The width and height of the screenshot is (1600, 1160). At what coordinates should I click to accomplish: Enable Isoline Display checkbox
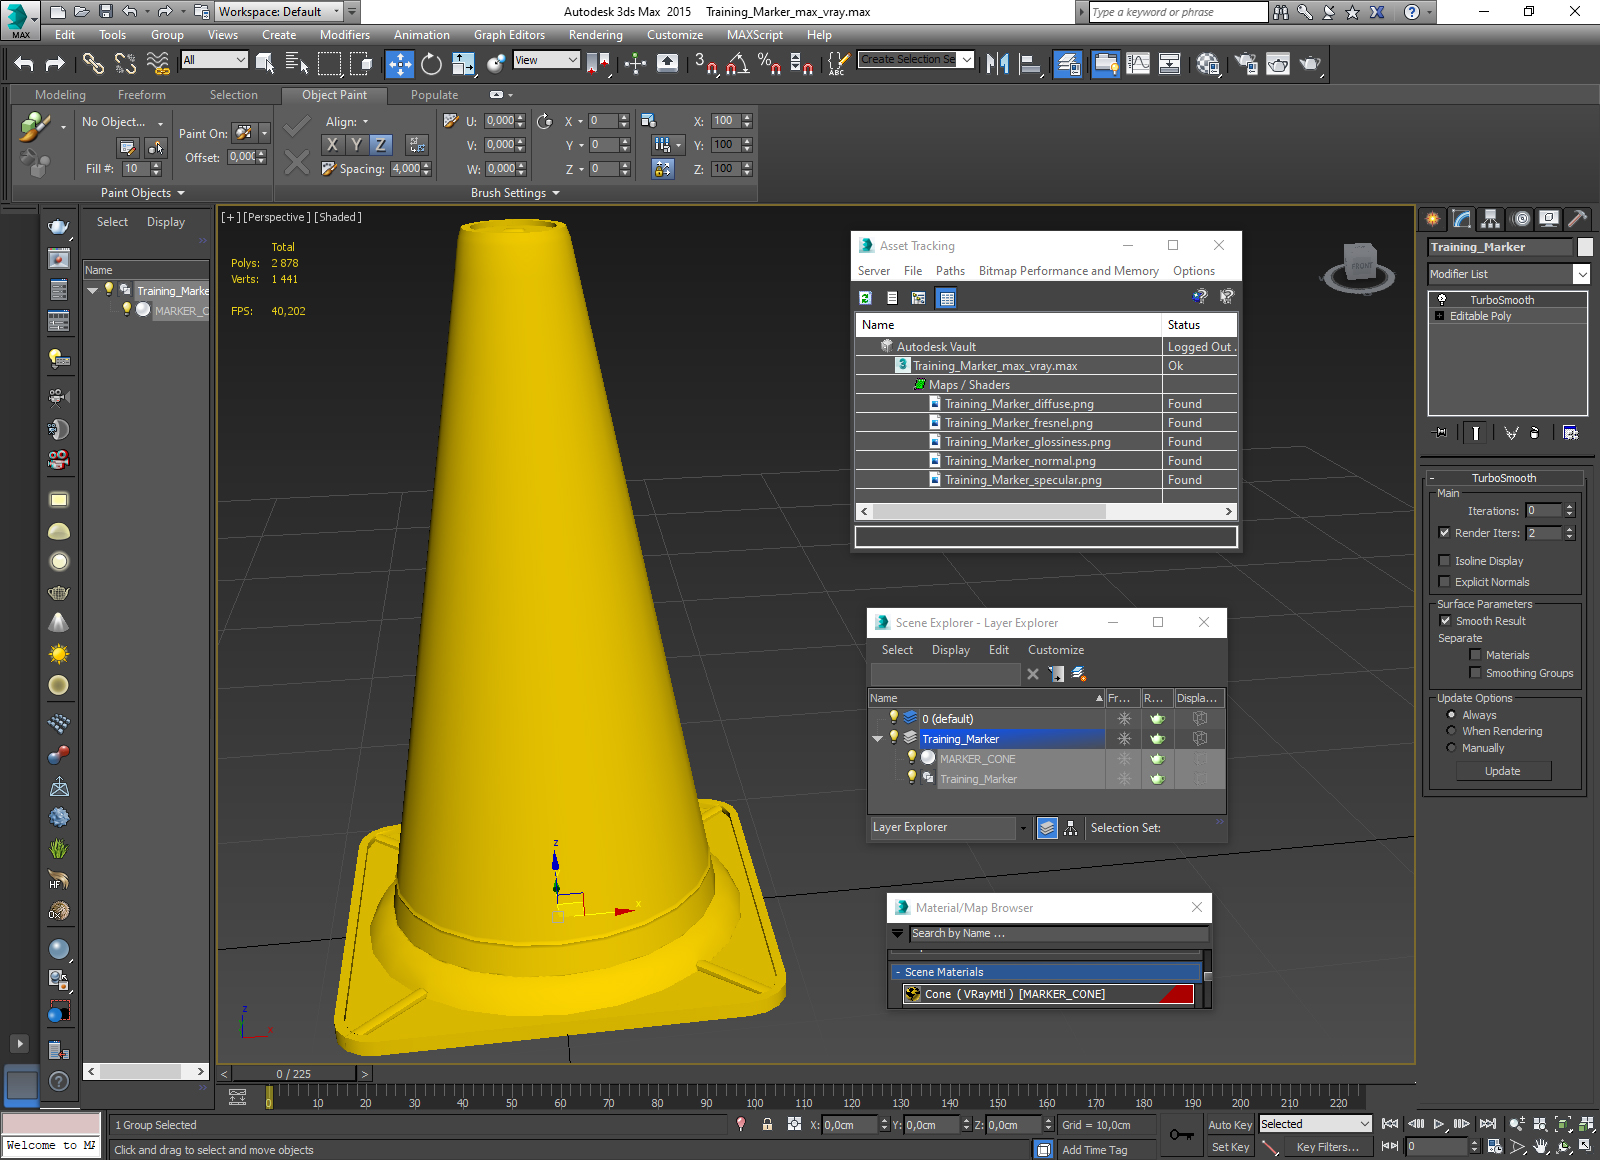click(1444, 561)
